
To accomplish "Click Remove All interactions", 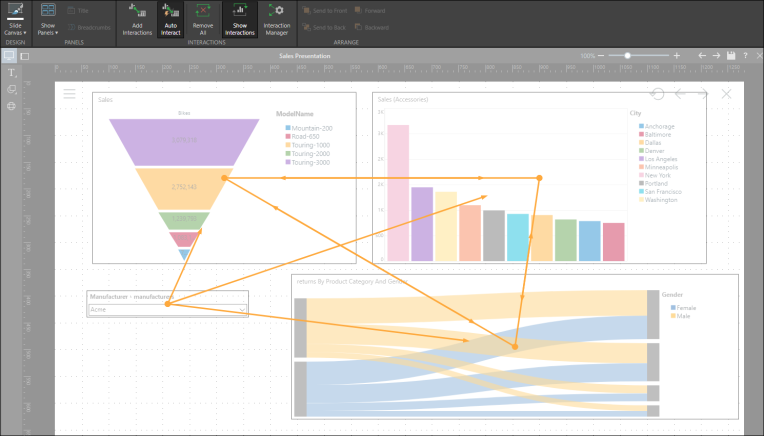I will tap(204, 19).
